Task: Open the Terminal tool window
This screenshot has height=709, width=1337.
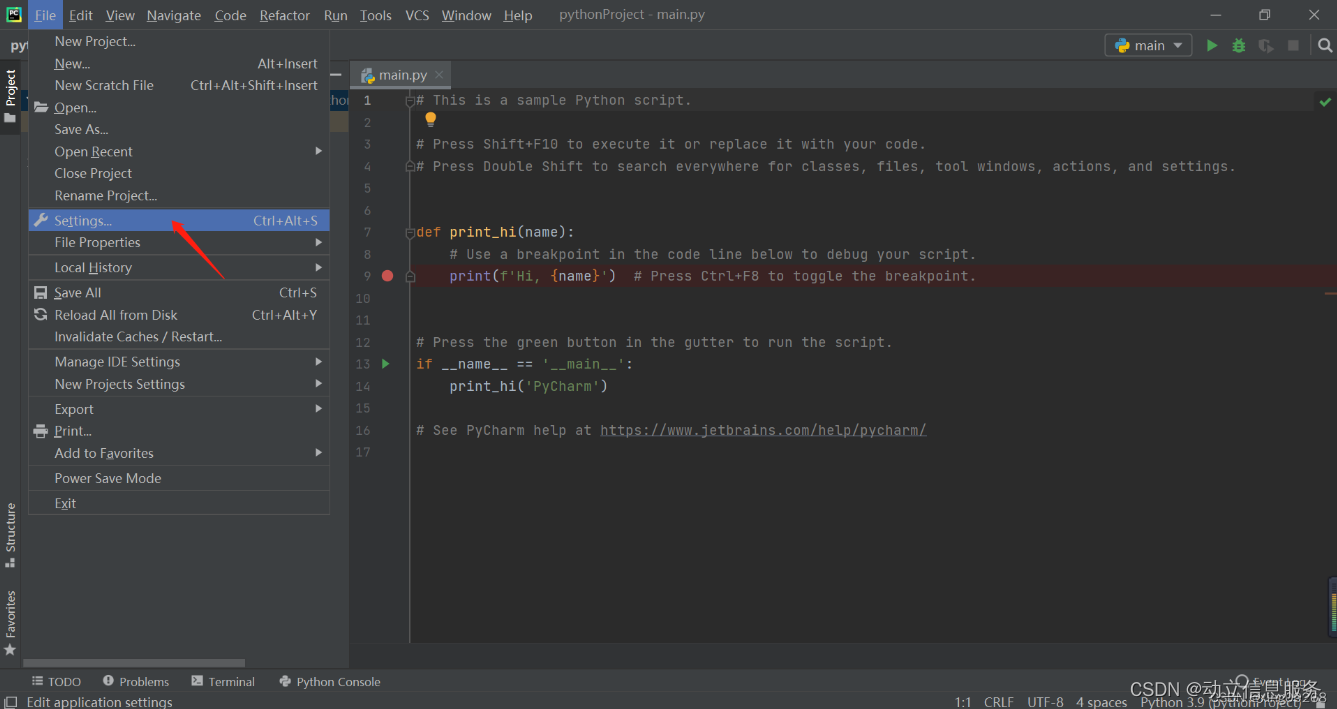Action: coord(223,681)
